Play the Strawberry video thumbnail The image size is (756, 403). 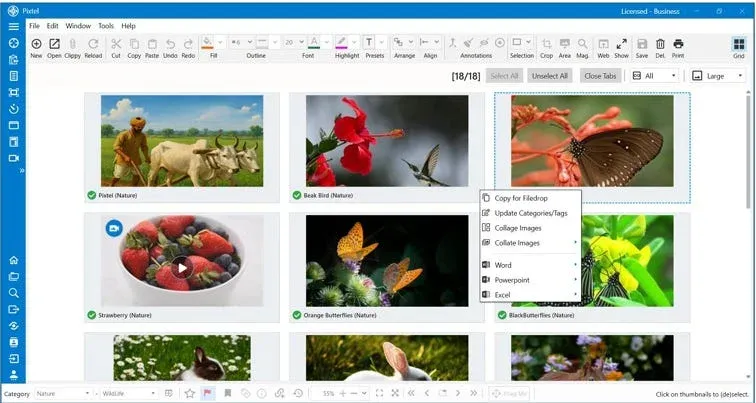(x=182, y=268)
